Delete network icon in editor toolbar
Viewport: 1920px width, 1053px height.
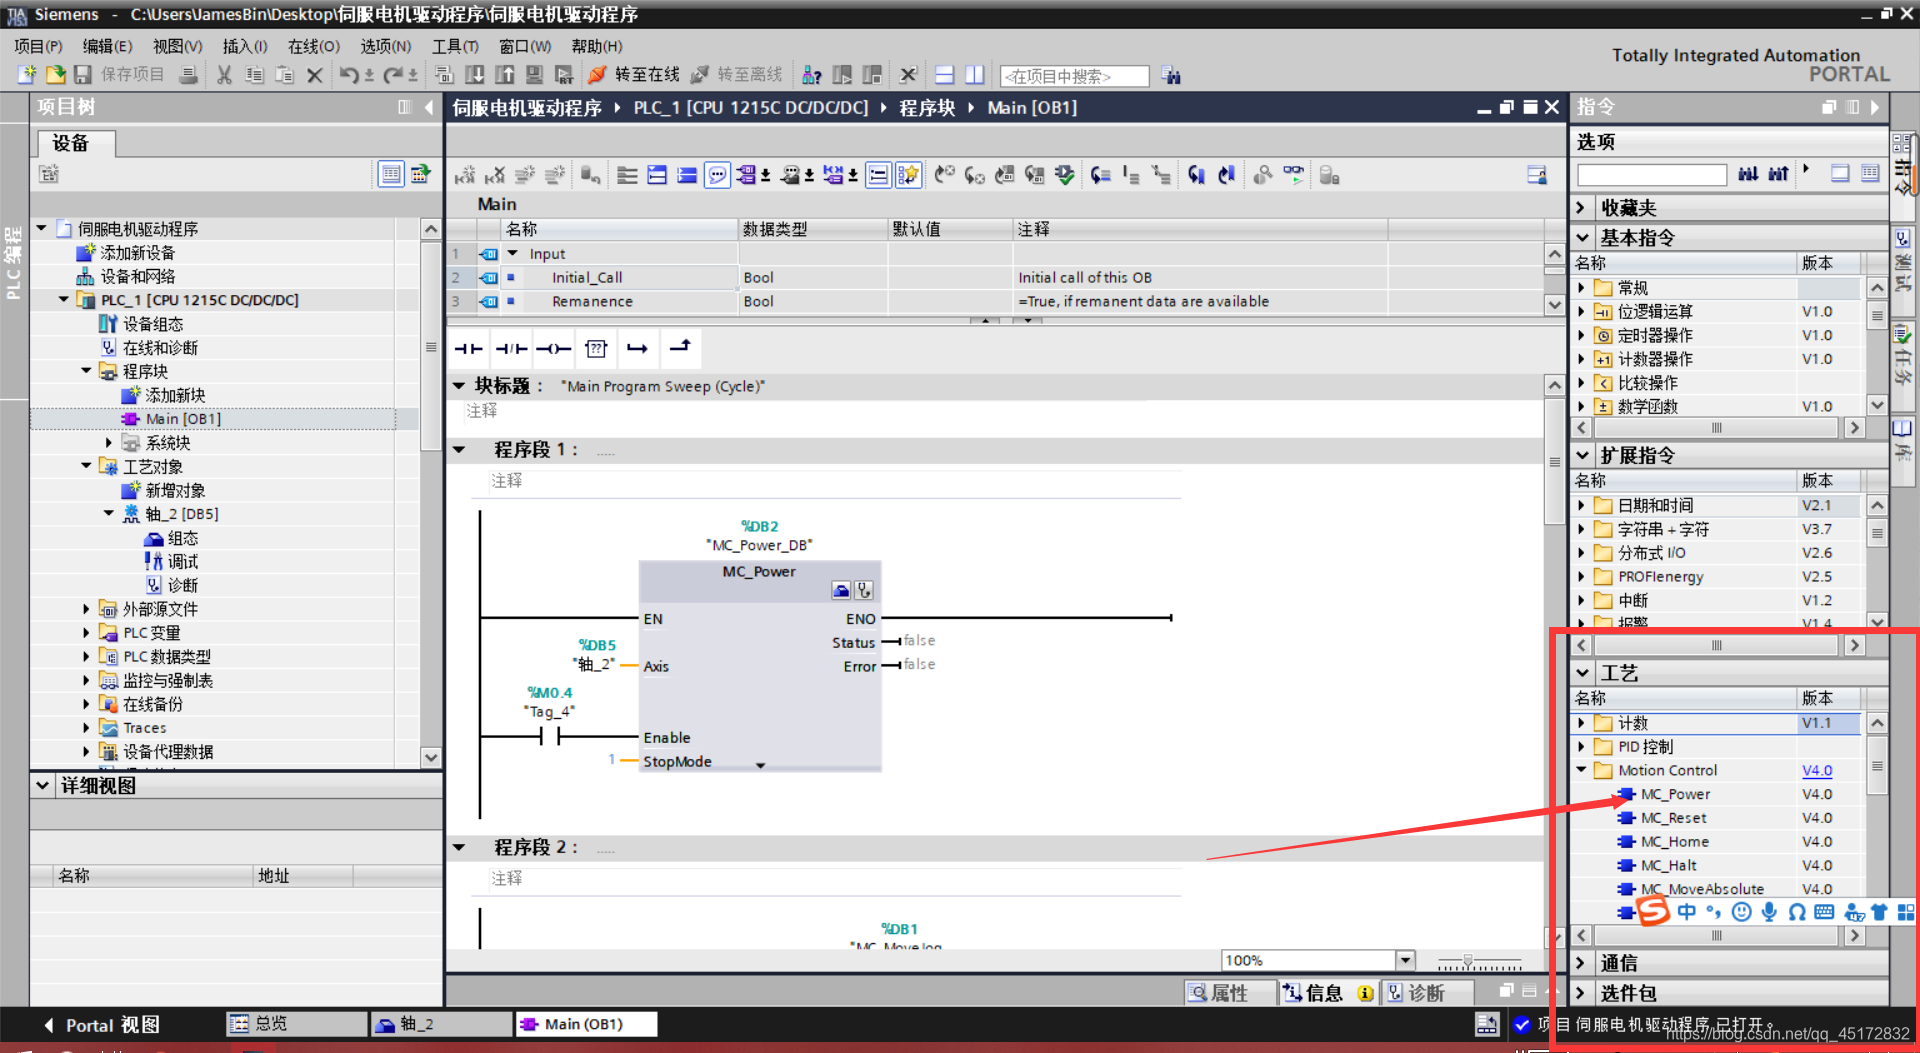495,176
